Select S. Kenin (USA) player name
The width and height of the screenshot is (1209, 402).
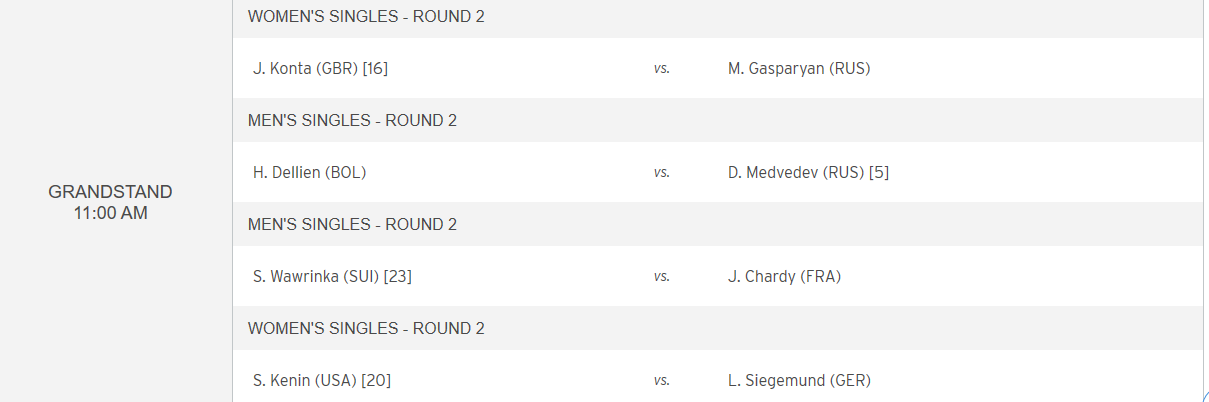point(305,381)
